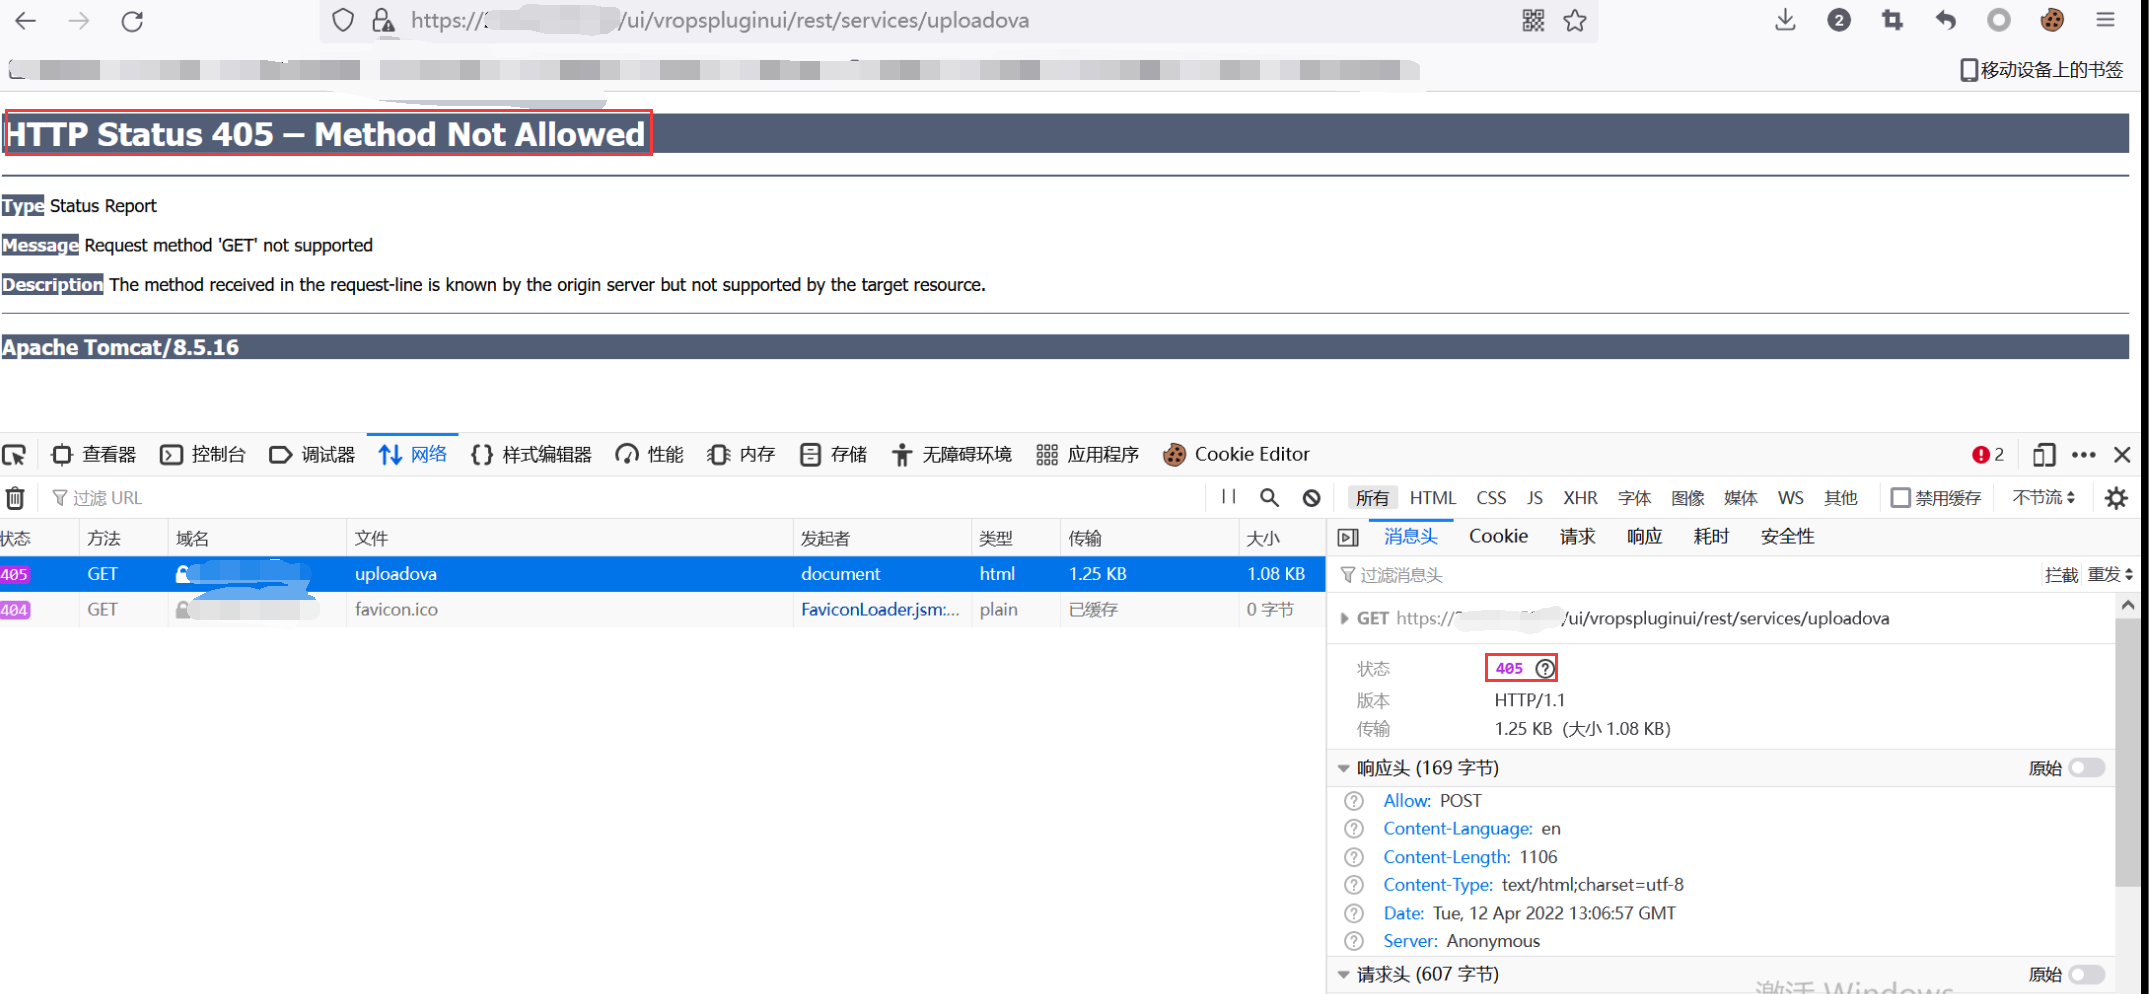Click the crop screenshot extension icon

[x=1892, y=20]
